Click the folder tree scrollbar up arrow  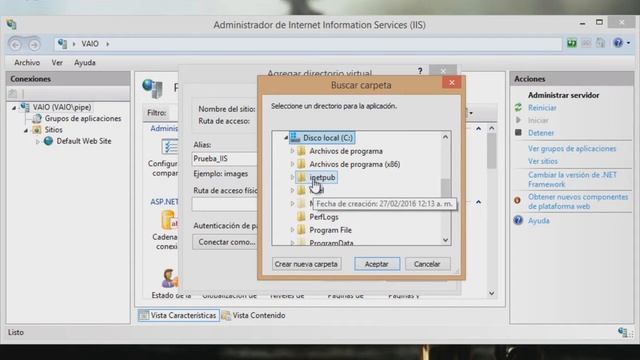446,137
